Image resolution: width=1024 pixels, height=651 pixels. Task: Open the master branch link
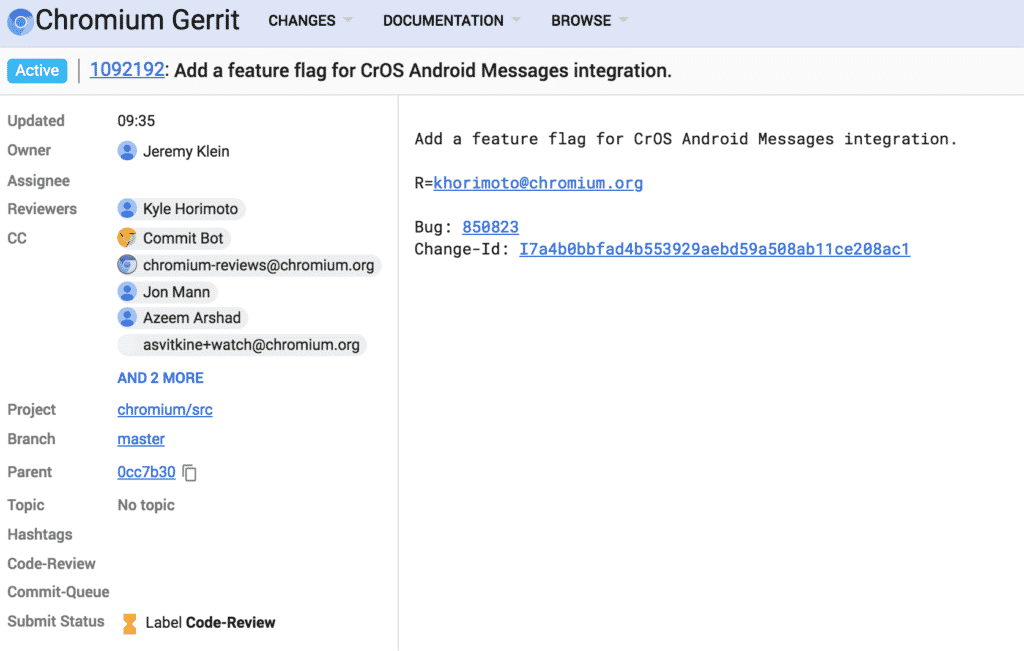tap(140, 439)
